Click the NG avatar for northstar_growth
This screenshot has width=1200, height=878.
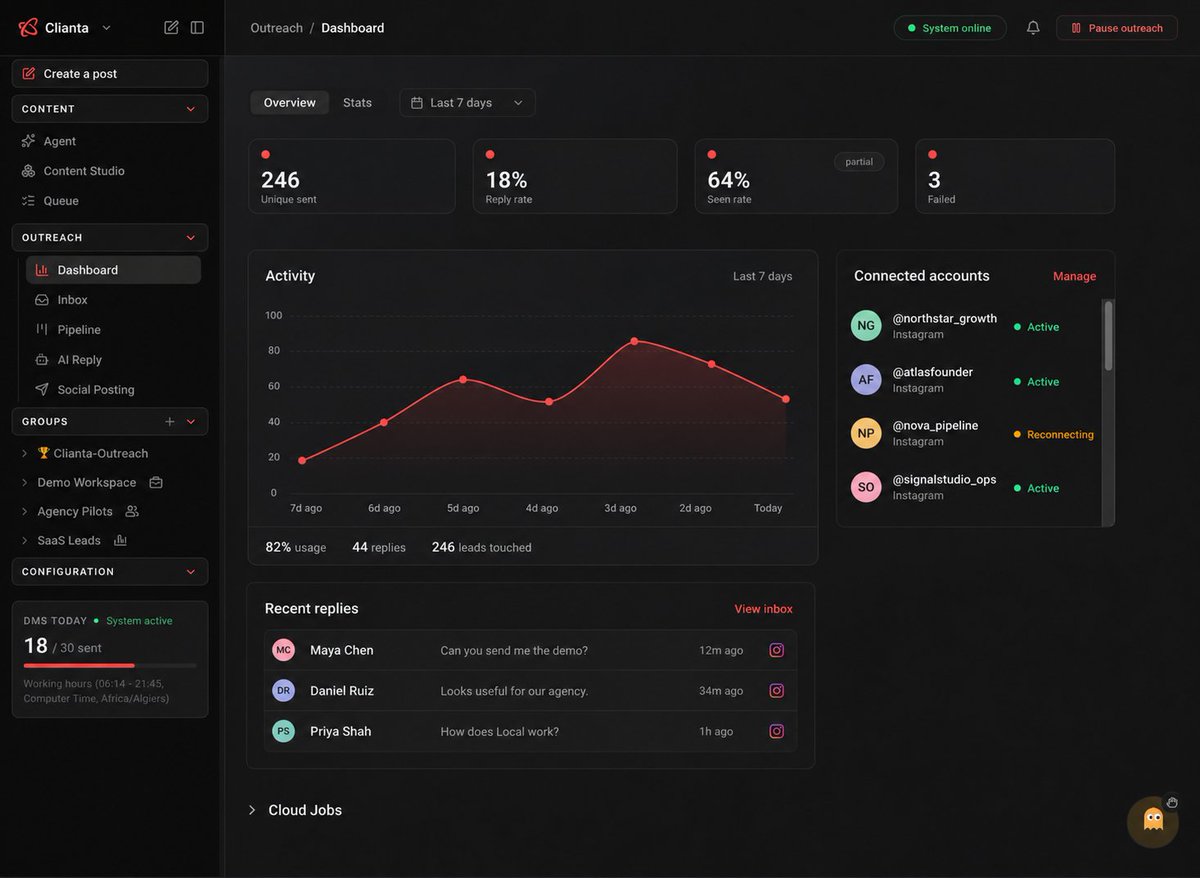(x=866, y=326)
